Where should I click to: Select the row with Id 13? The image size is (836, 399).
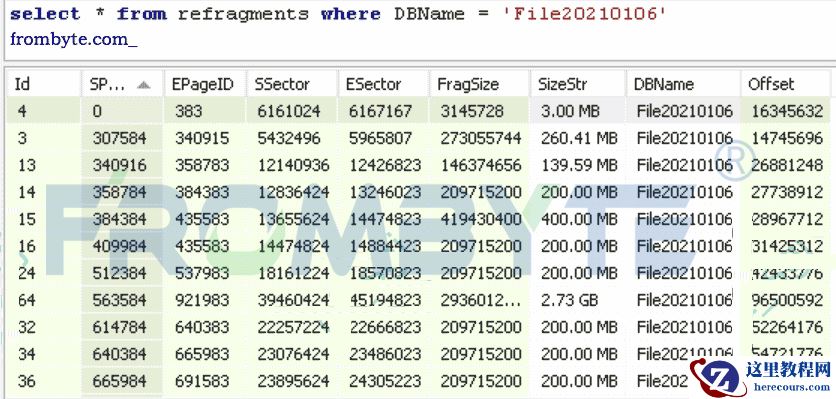[x=418, y=165]
